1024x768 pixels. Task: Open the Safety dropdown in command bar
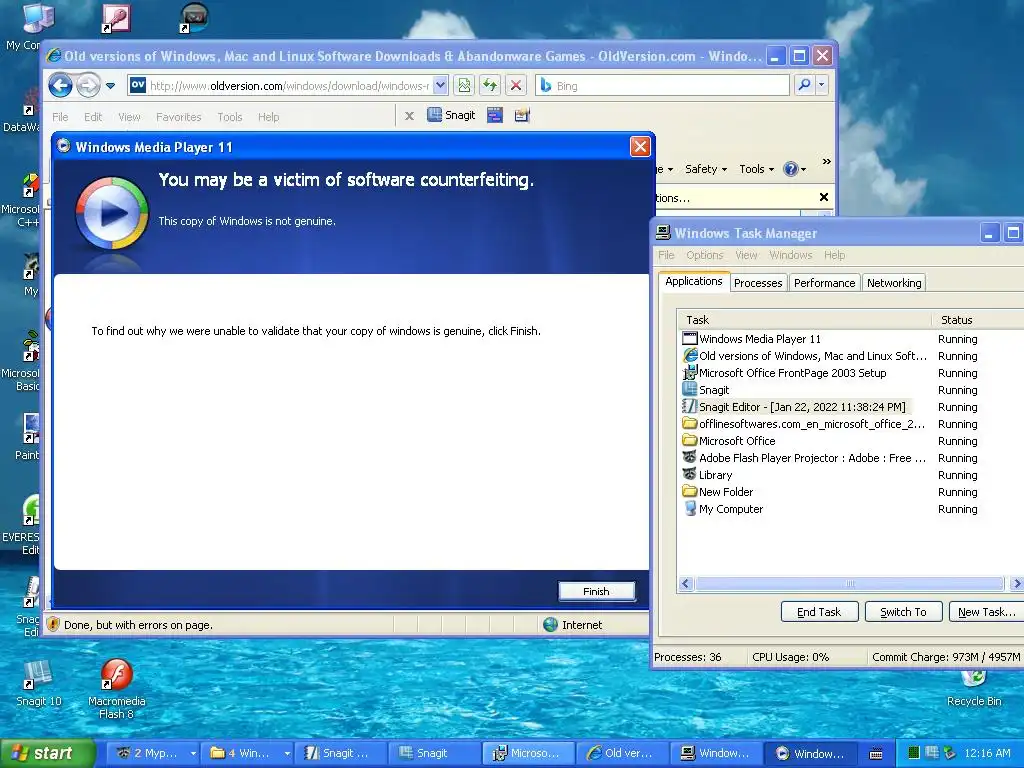705,168
